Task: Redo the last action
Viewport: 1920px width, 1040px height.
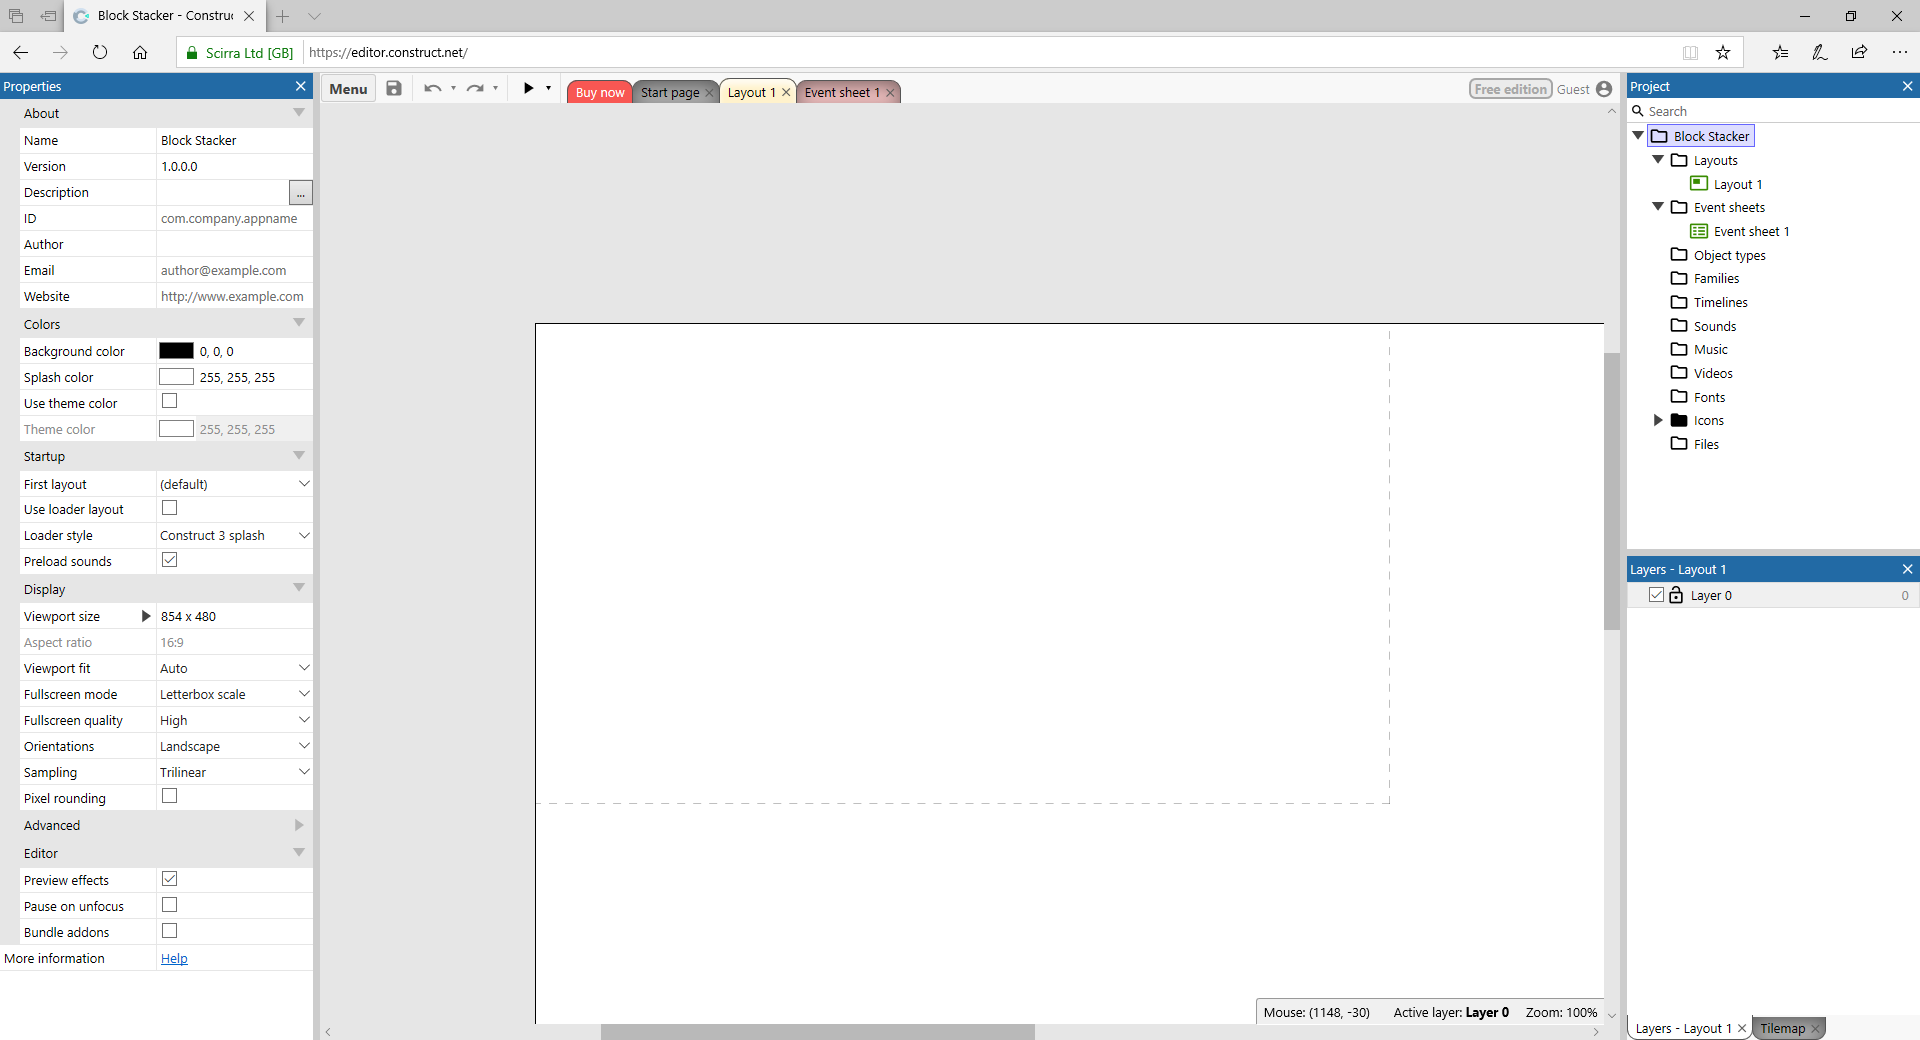Action: (474, 88)
